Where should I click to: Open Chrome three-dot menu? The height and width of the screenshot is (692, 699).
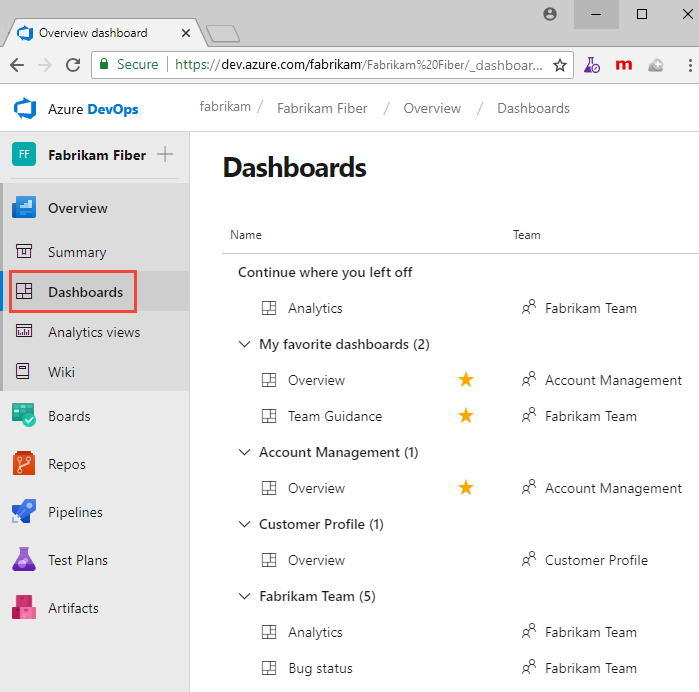[x=690, y=65]
